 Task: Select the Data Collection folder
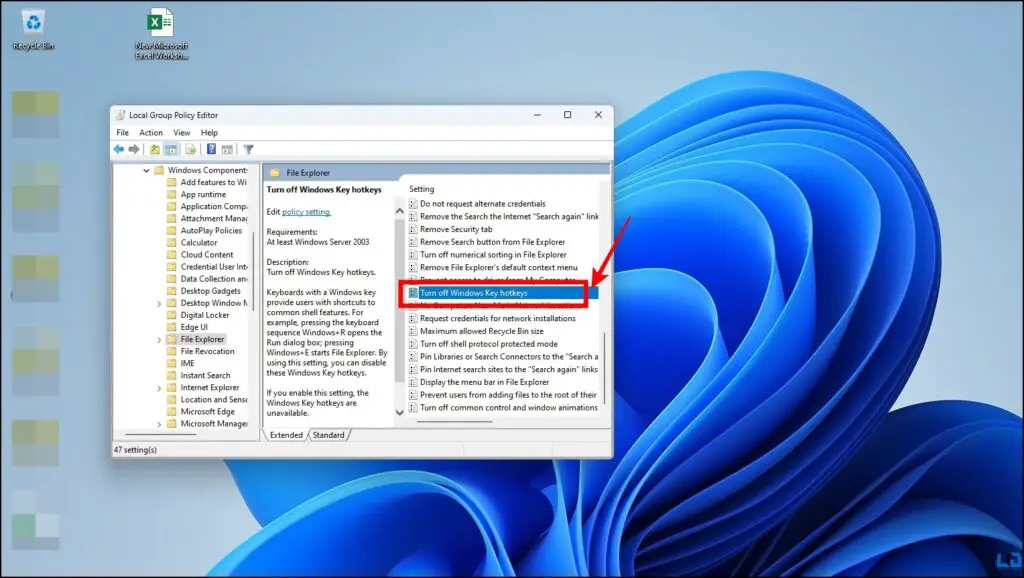pyautogui.click(x=207, y=279)
